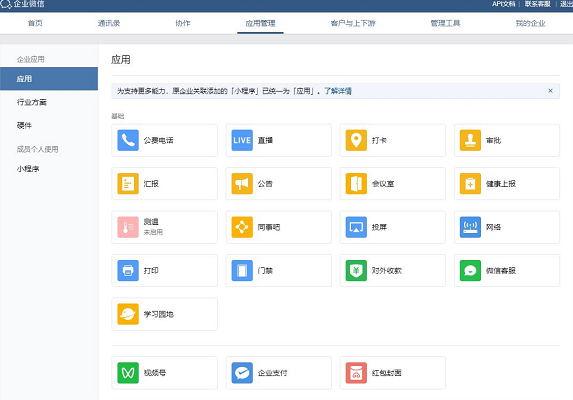Select 行业方案 in the left sidebar
573x400 pixels.
pos(32,102)
